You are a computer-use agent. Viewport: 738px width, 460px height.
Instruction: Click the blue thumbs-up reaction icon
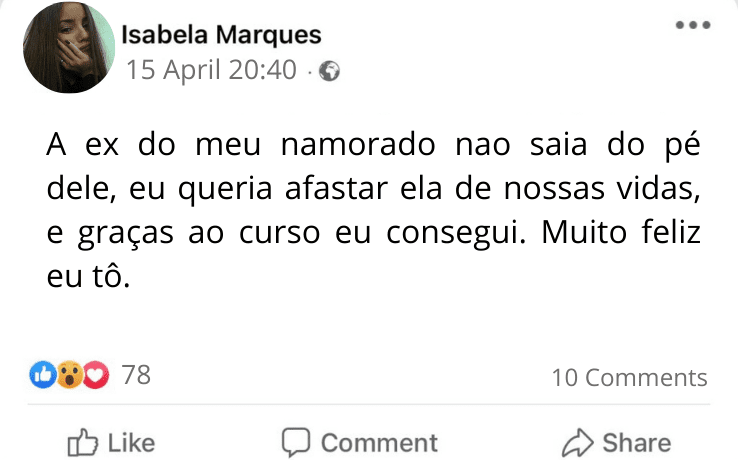click(42, 376)
